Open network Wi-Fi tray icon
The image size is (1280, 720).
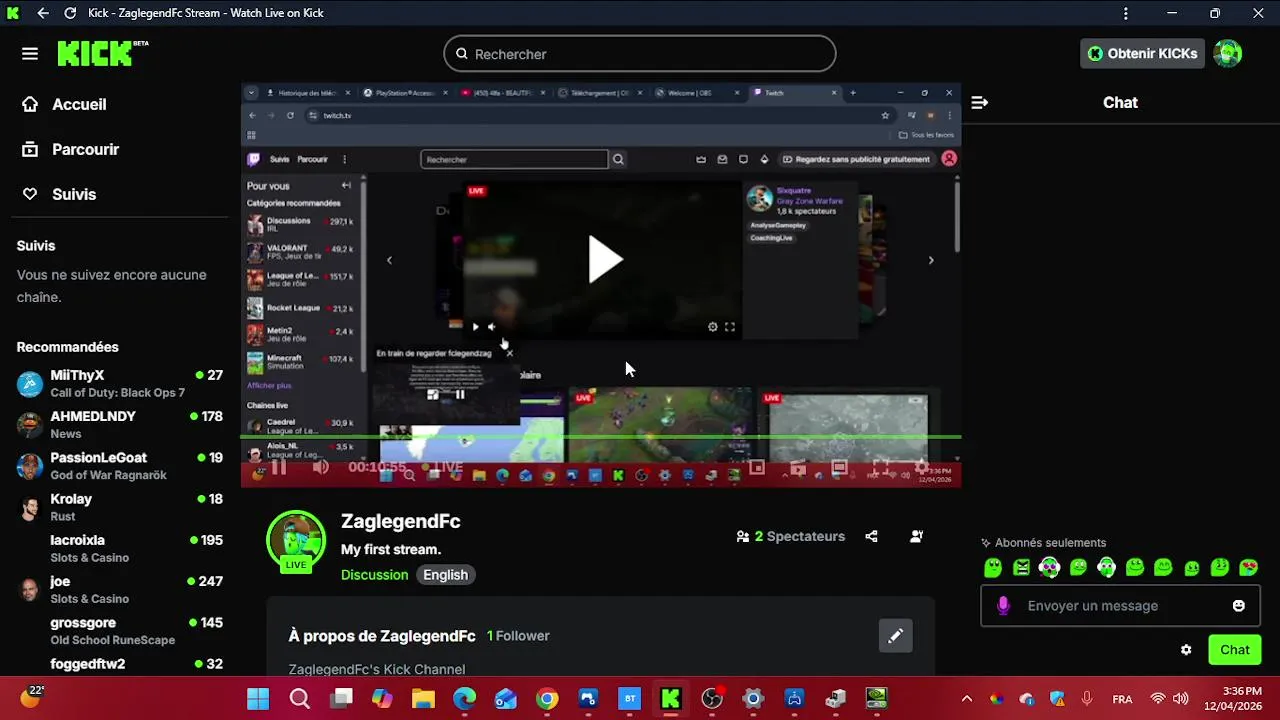[x=1158, y=699]
